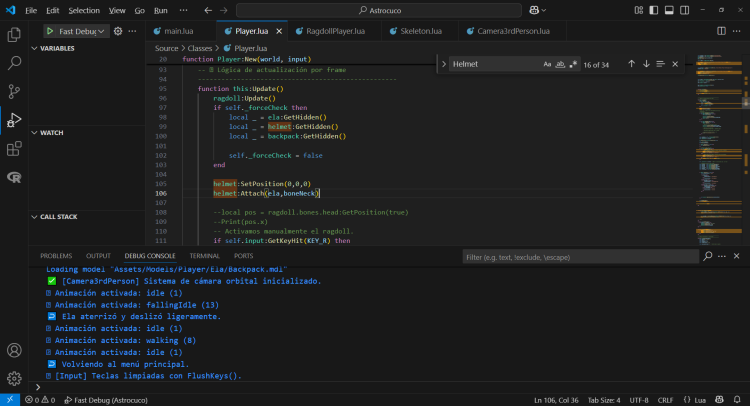Start debugging with green play button
750x406 pixels.
[49, 31]
